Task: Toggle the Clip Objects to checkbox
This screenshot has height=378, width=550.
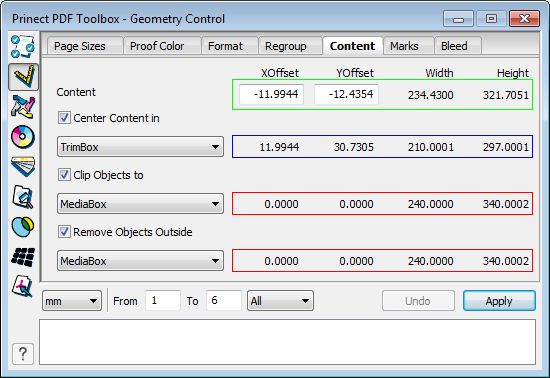Action: (x=64, y=175)
